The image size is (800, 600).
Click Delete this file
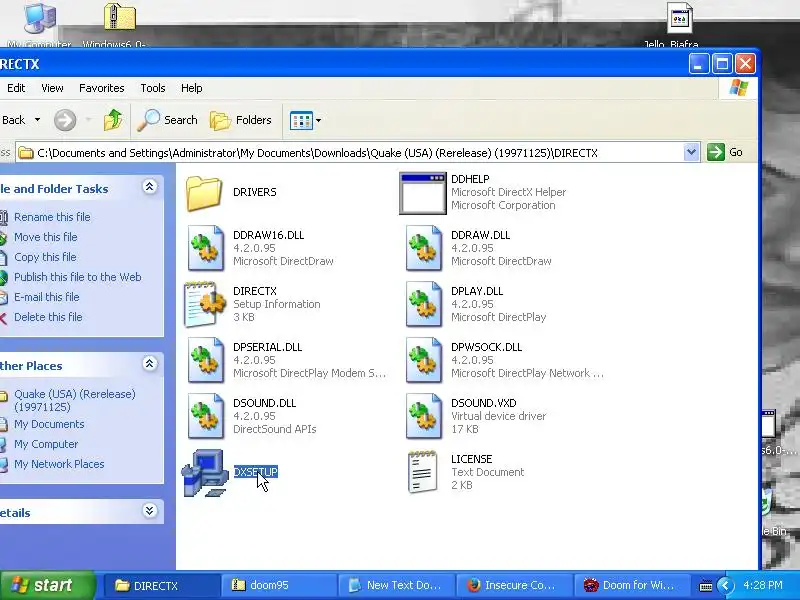point(48,317)
